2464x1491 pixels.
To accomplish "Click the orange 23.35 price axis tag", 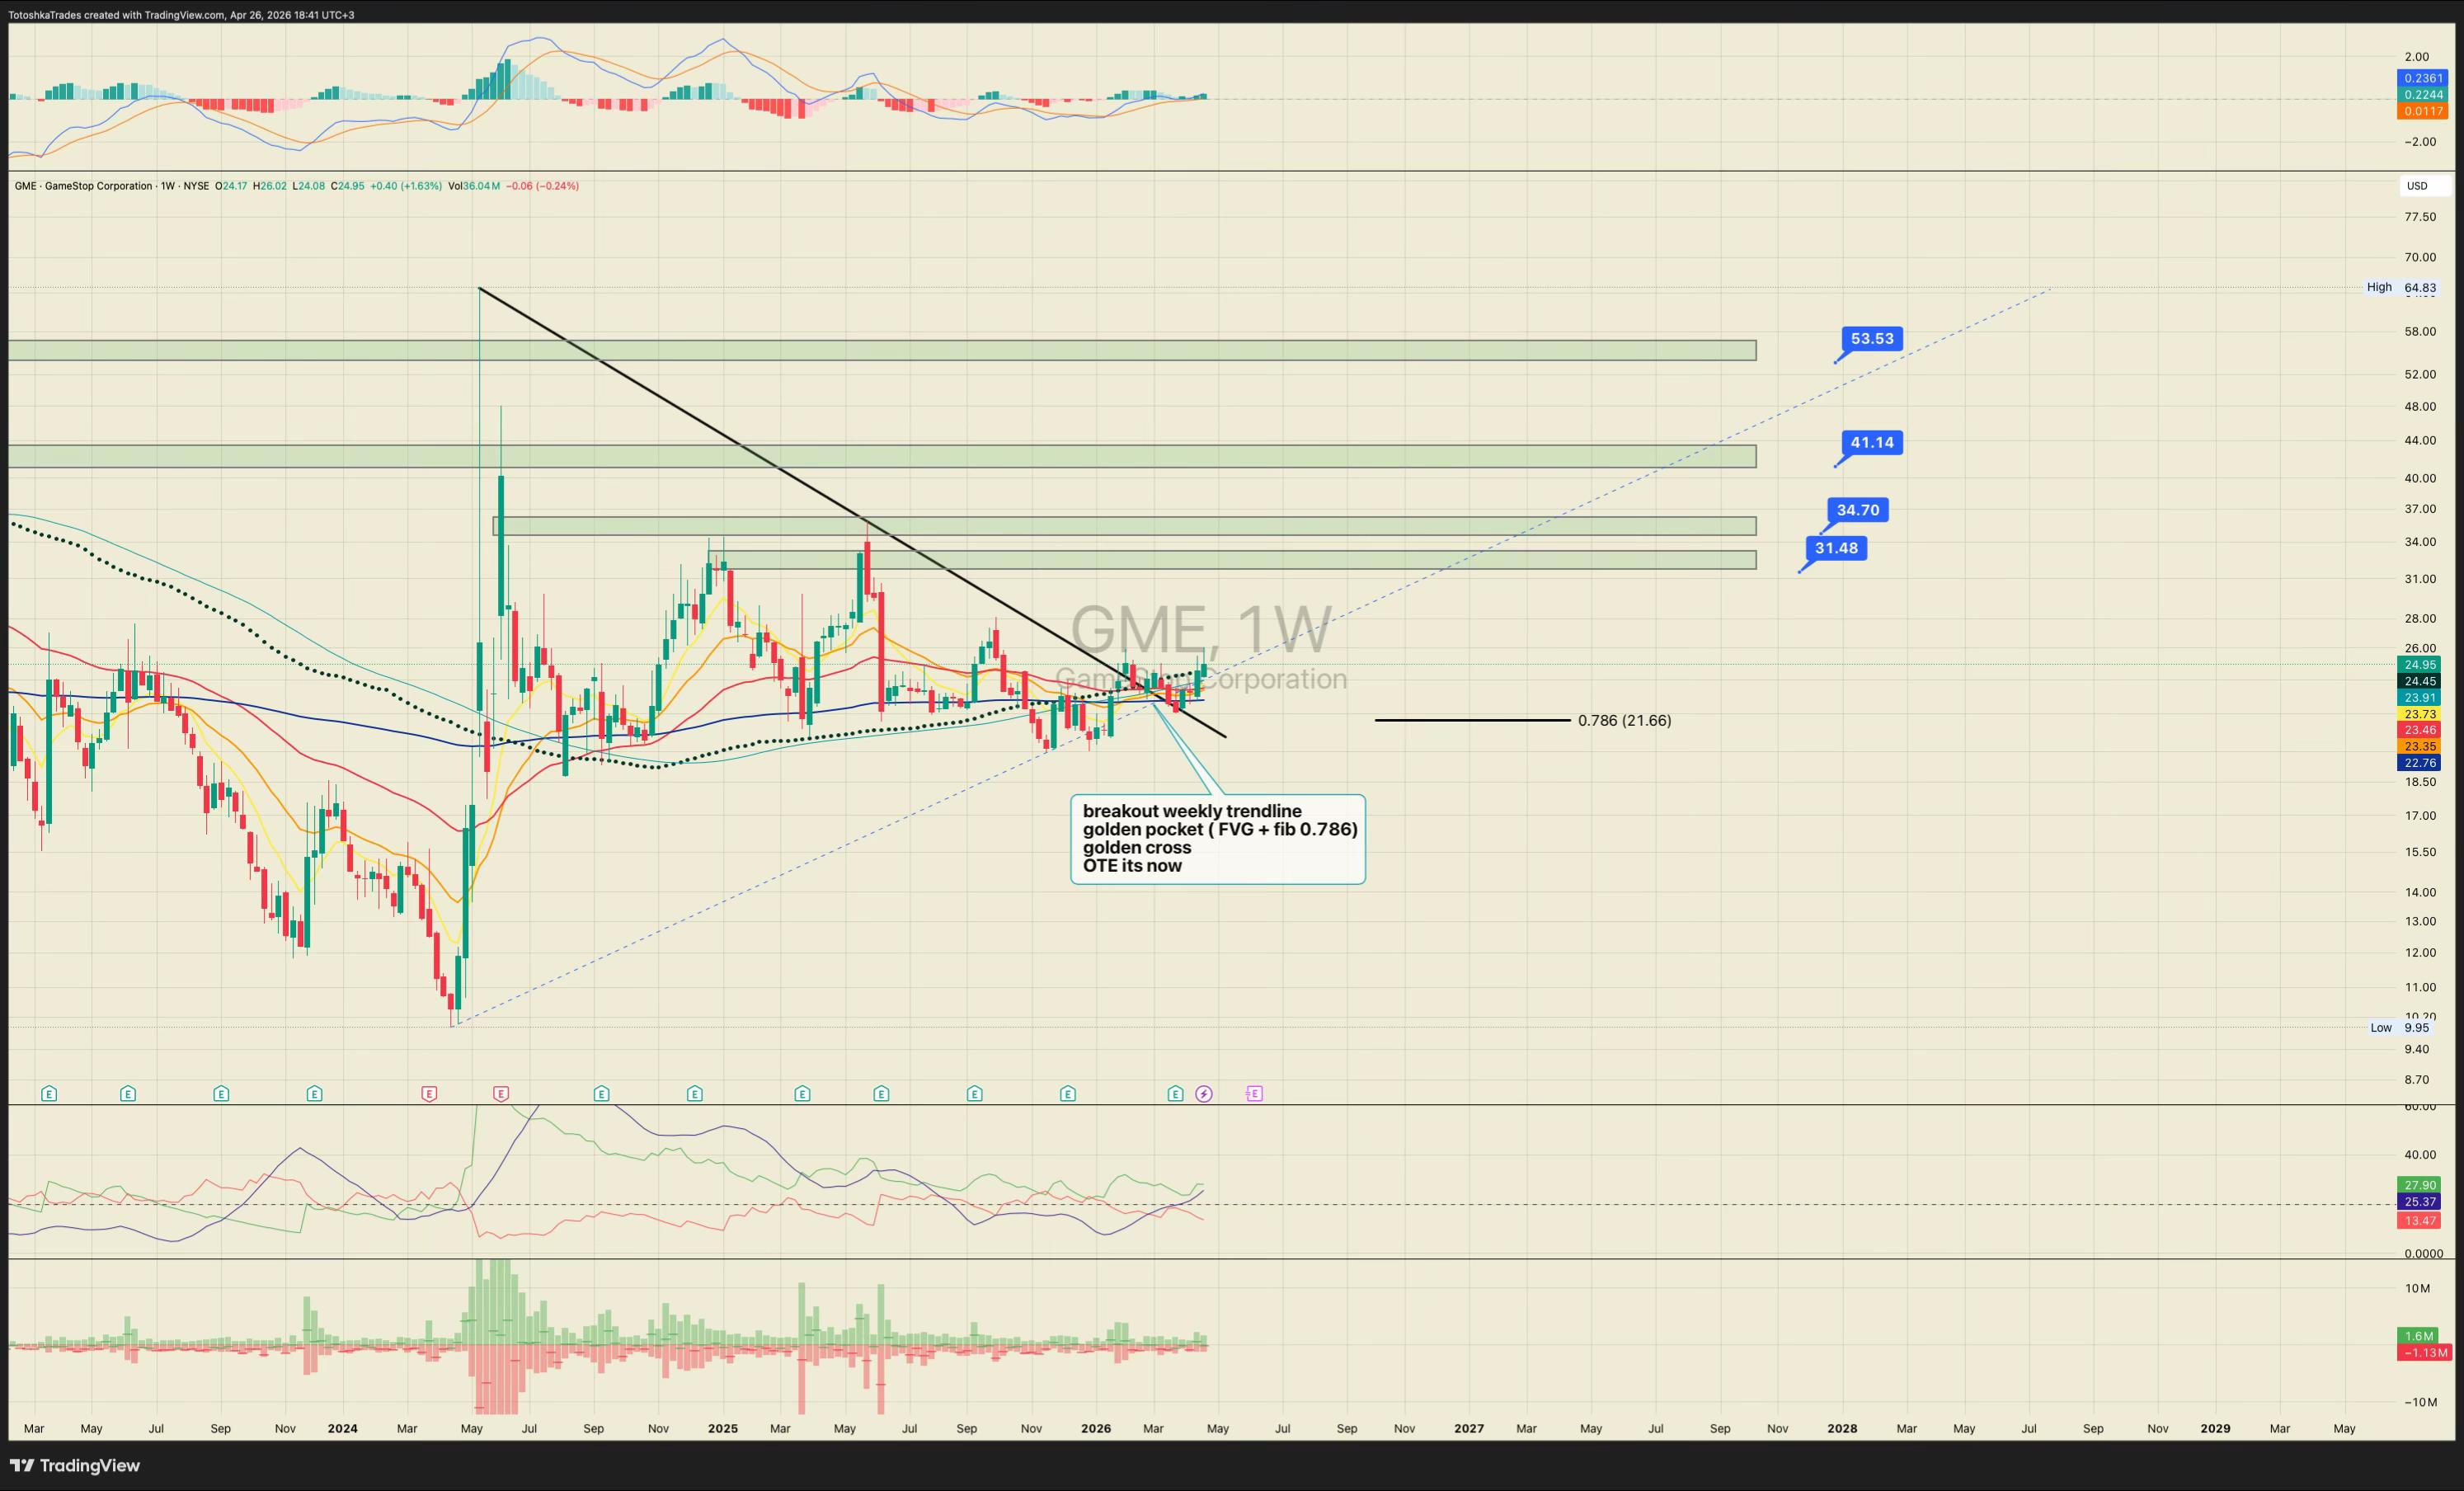I will [x=2419, y=746].
